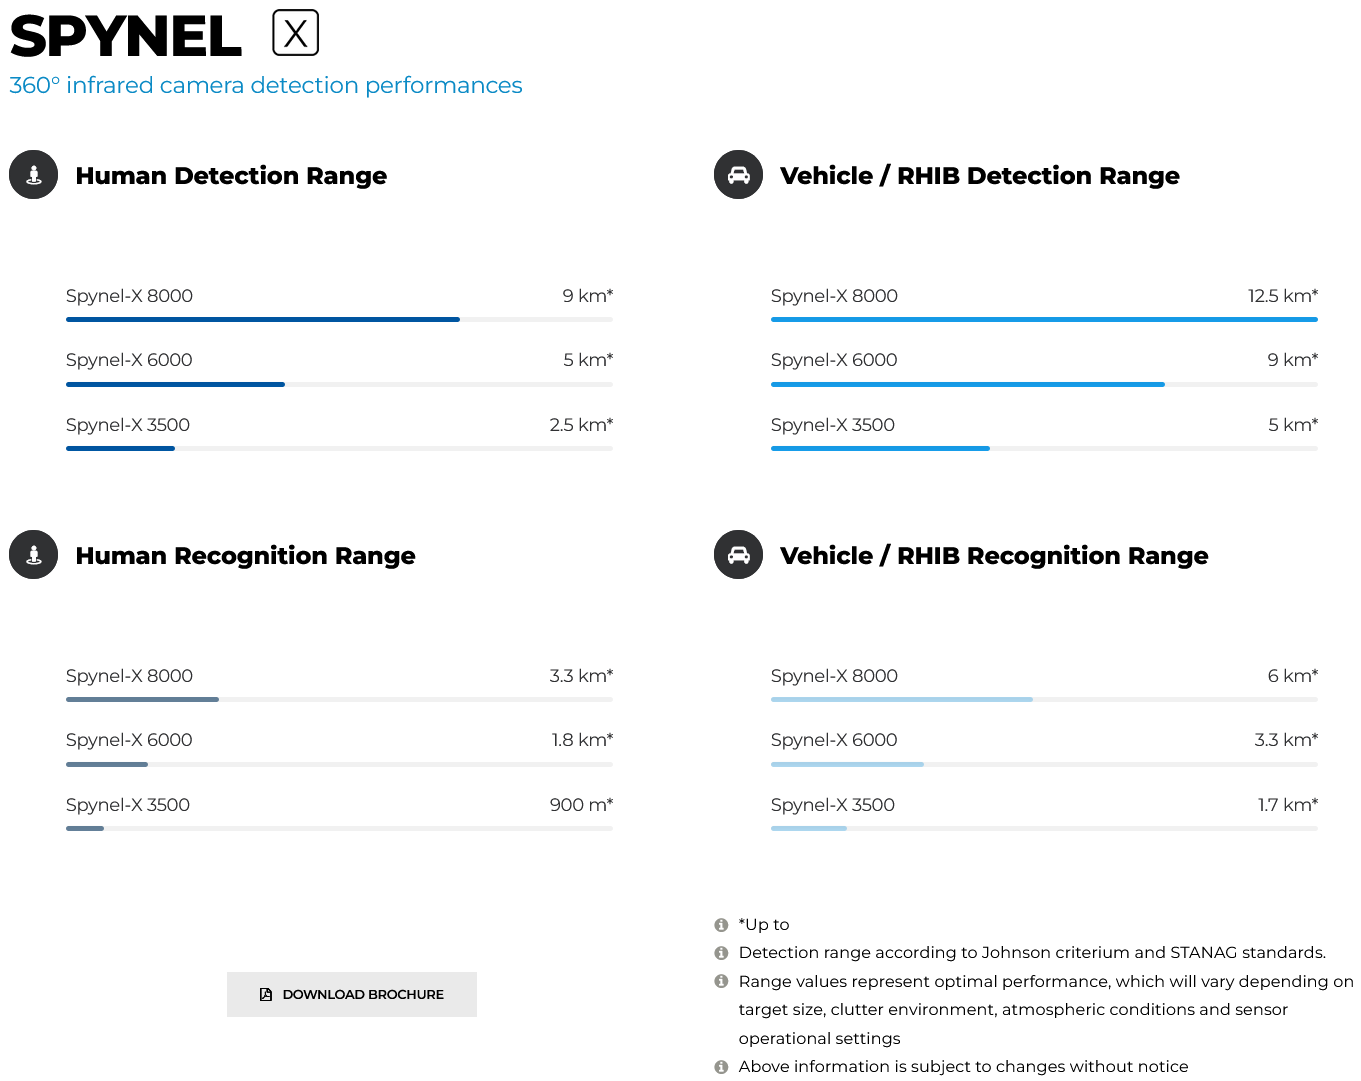Select the Vehicle / RHIB Recognition Range heading
This screenshot has width=1361, height=1081.
click(x=994, y=556)
